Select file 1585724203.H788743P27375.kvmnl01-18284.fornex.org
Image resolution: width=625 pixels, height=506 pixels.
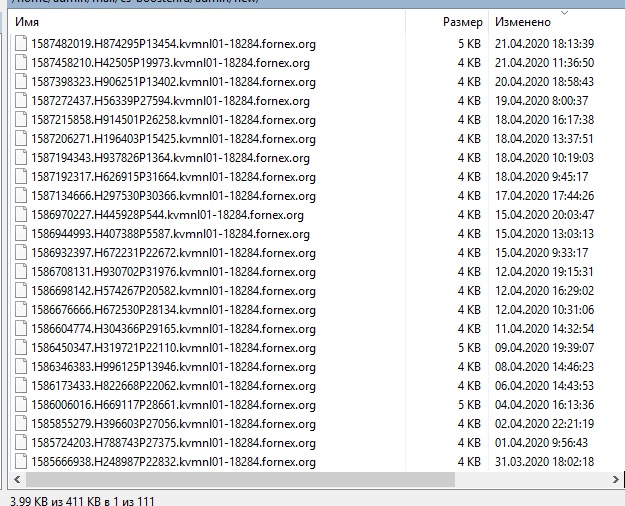(173, 443)
